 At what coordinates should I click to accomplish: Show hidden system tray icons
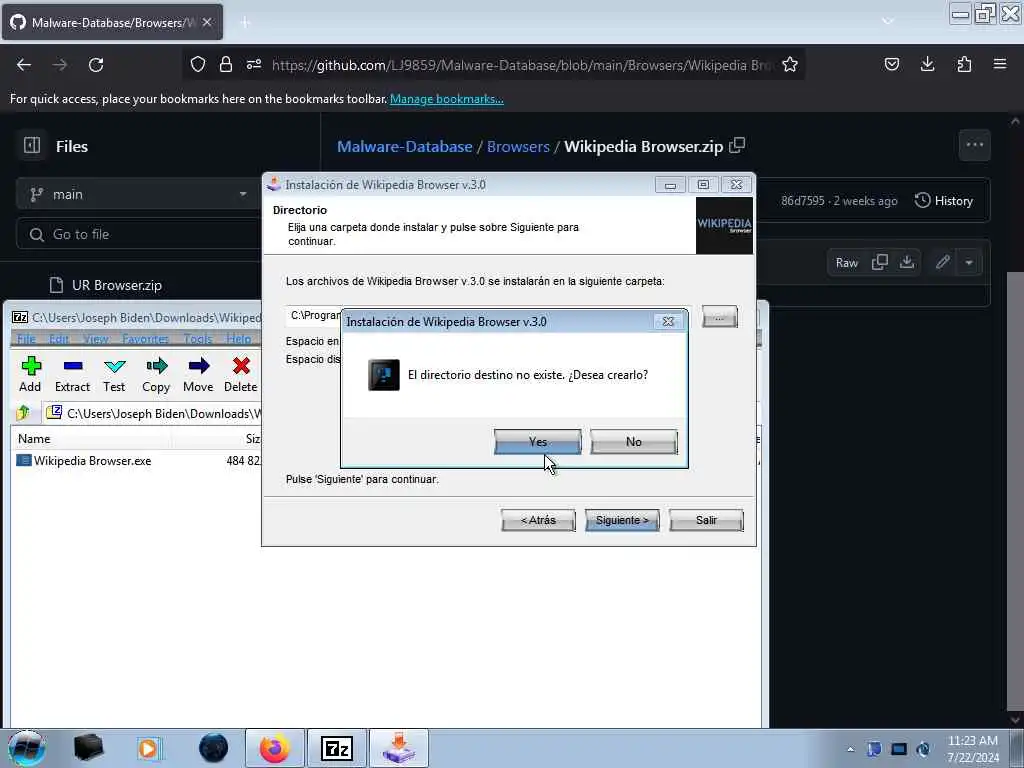[x=850, y=749]
